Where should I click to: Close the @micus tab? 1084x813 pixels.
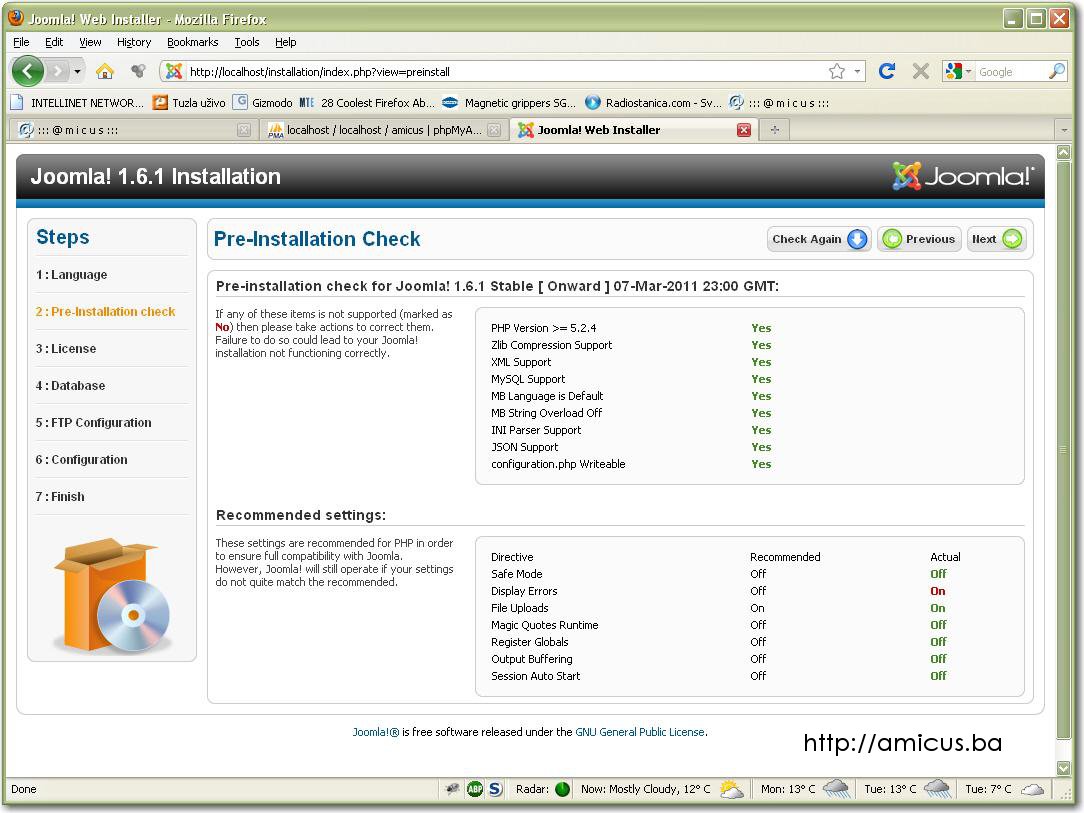click(x=243, y=130)
